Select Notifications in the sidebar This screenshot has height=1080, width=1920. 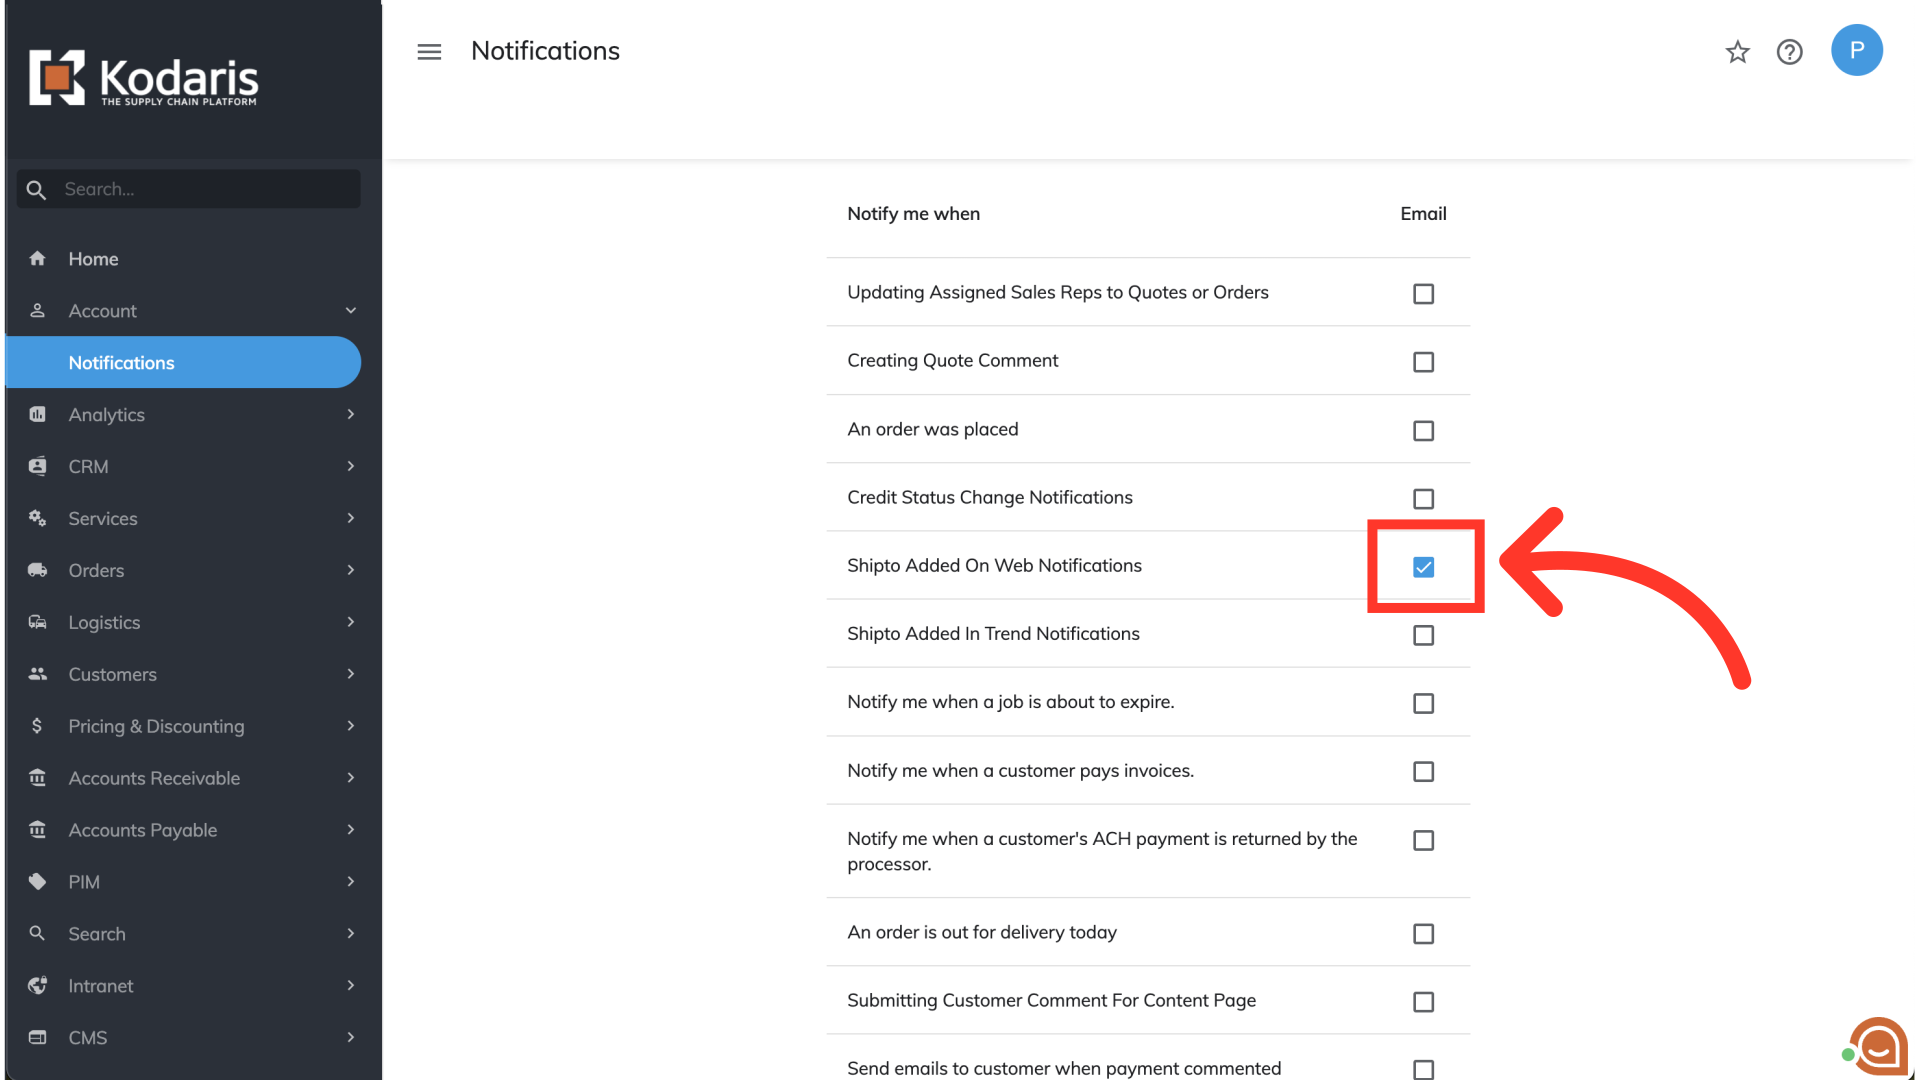click(x=121, y=363)
